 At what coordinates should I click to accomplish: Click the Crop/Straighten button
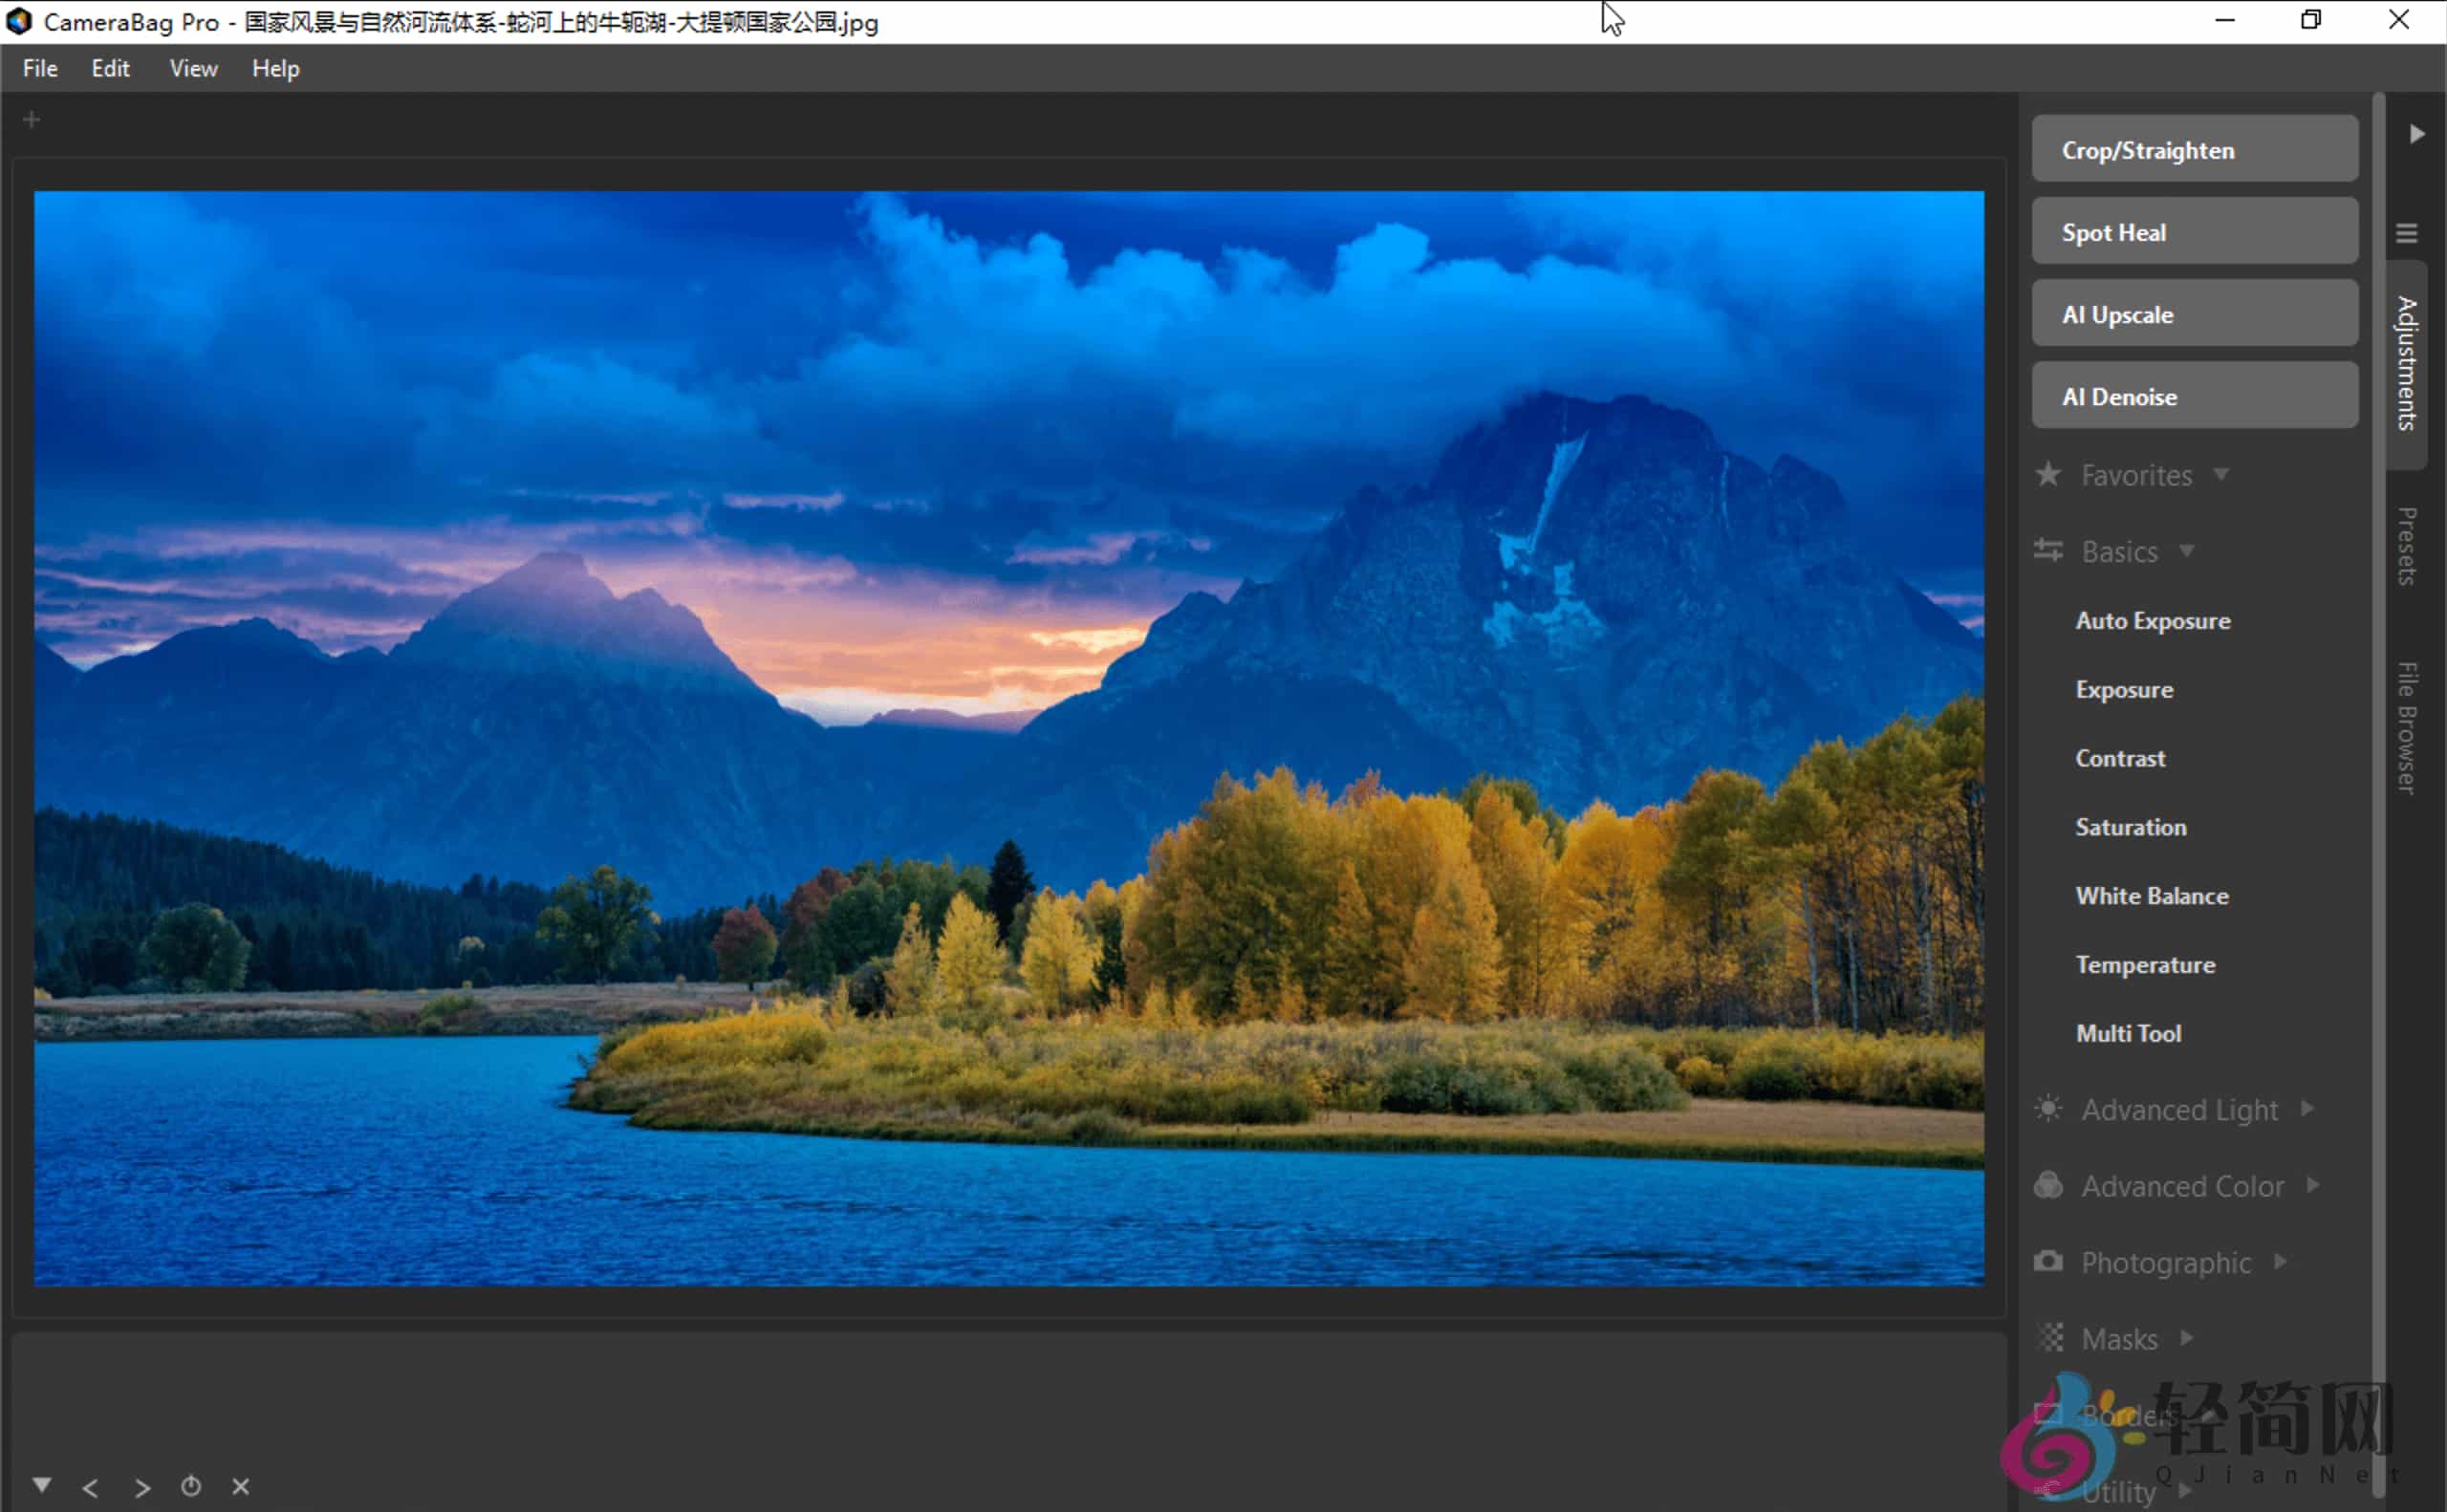click(x=2194, y=150)
